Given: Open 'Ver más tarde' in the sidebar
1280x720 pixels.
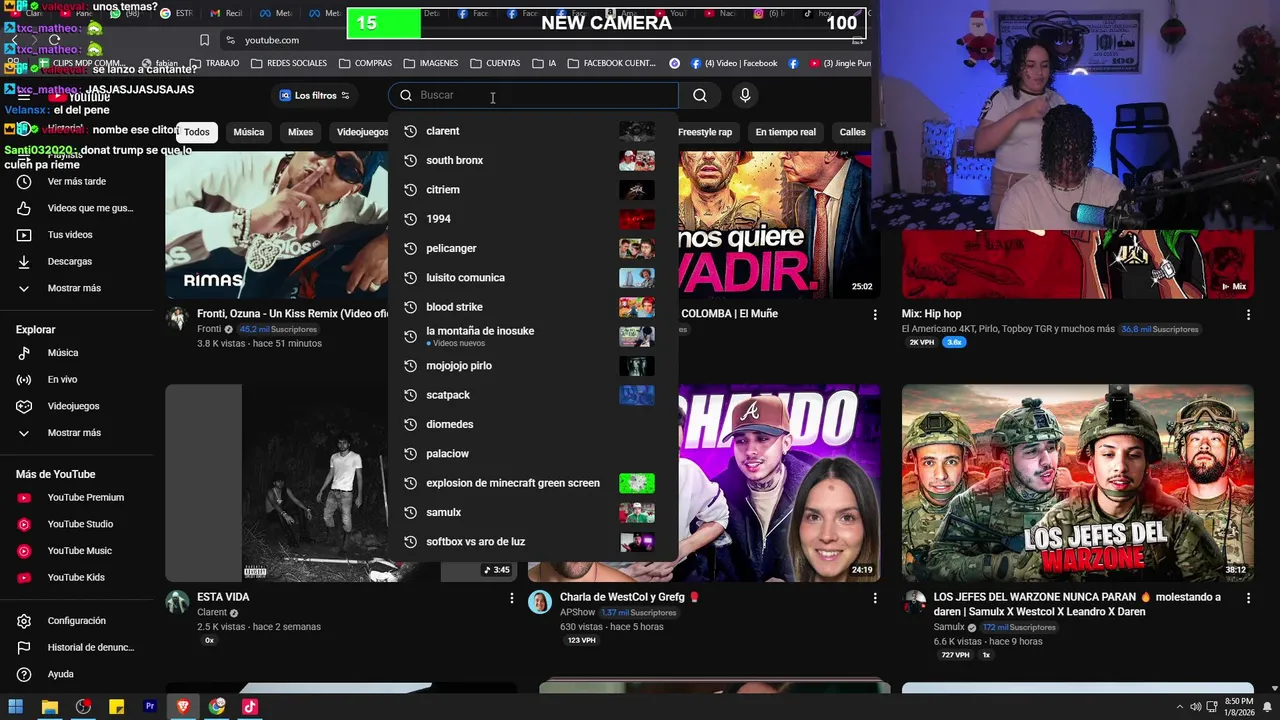Looking at the screenshot, I should 76,181.
